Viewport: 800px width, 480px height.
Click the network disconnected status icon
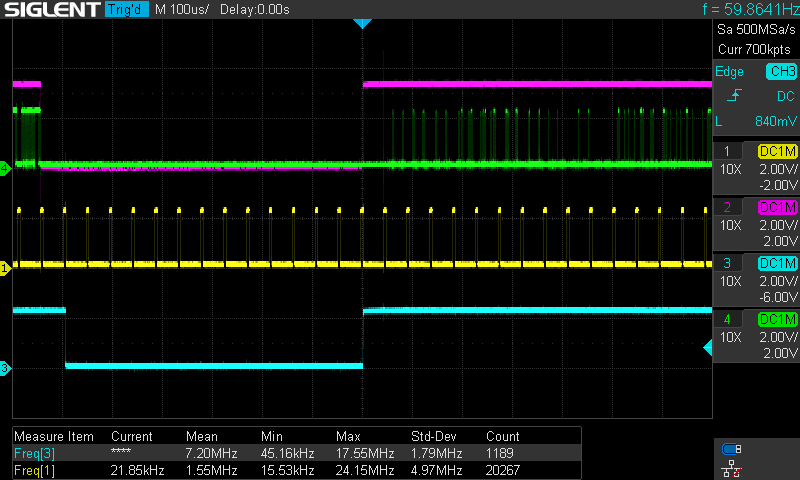coord(732,468)
